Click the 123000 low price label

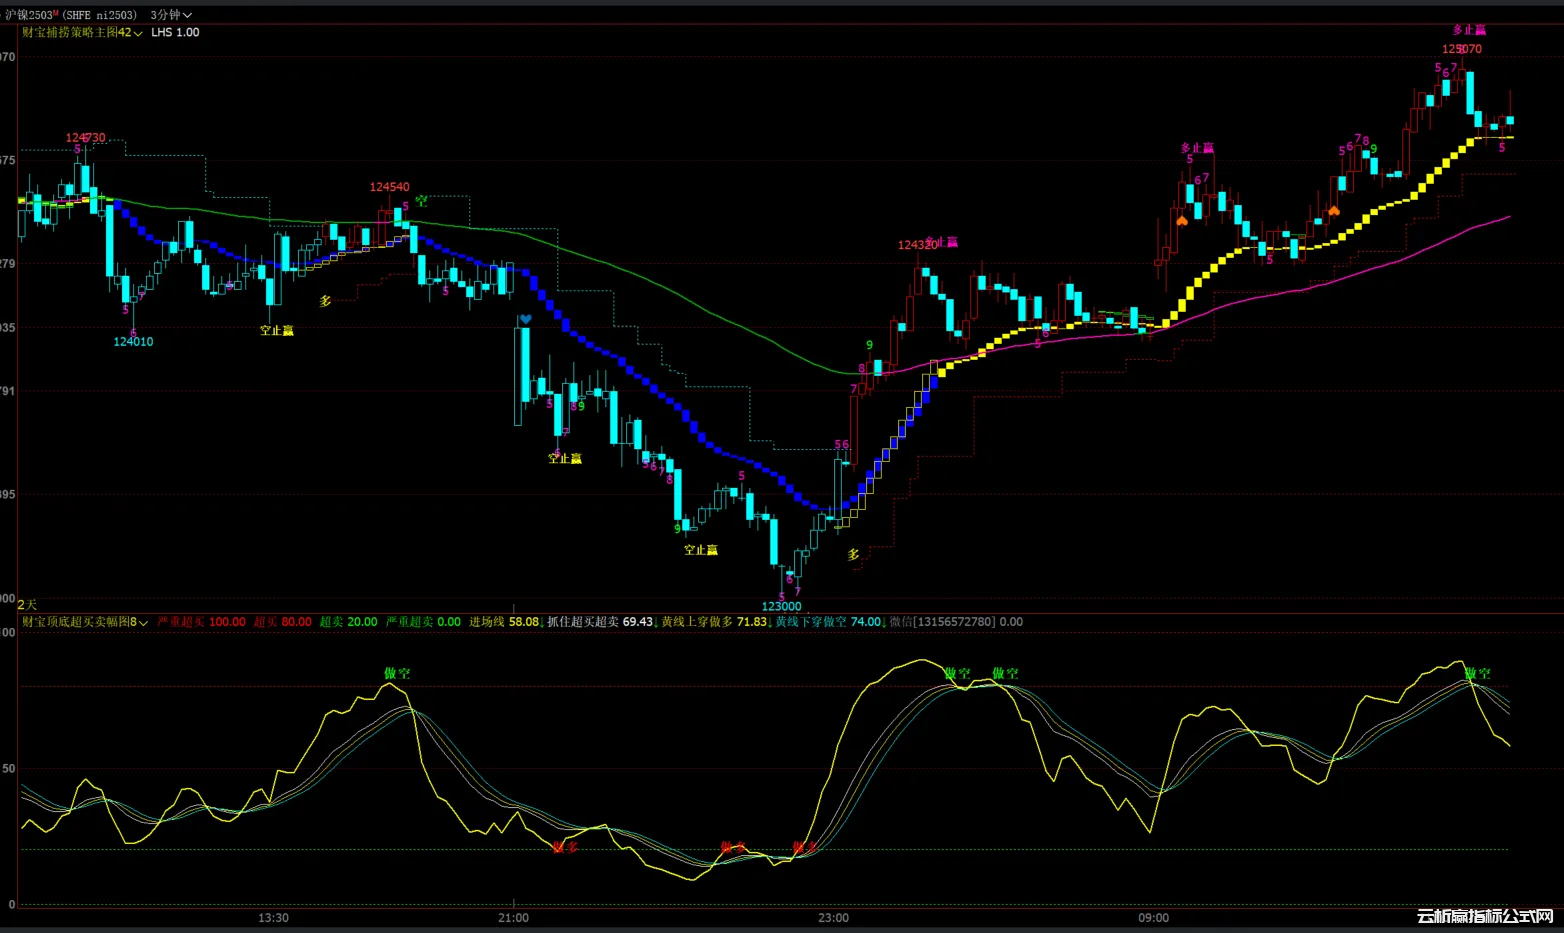(781, 606)
